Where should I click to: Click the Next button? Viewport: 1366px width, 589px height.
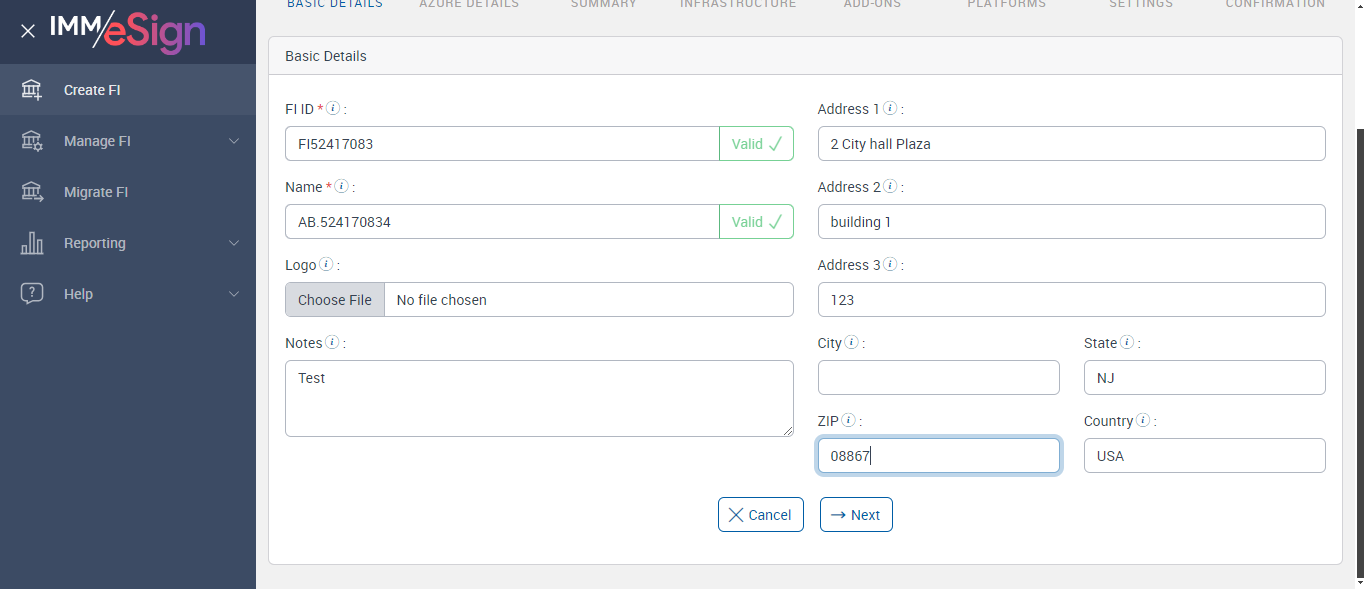pos(856,515)
